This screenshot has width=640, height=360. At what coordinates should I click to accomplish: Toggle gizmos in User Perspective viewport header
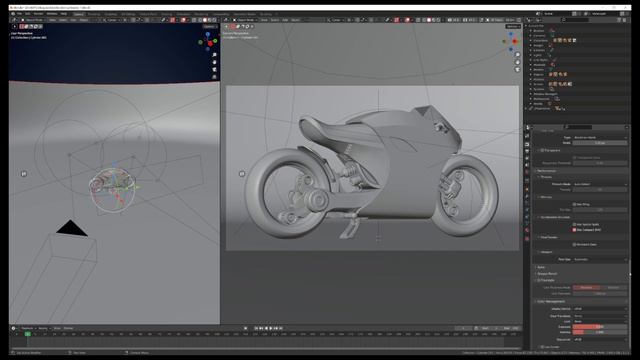click(172, 20)
